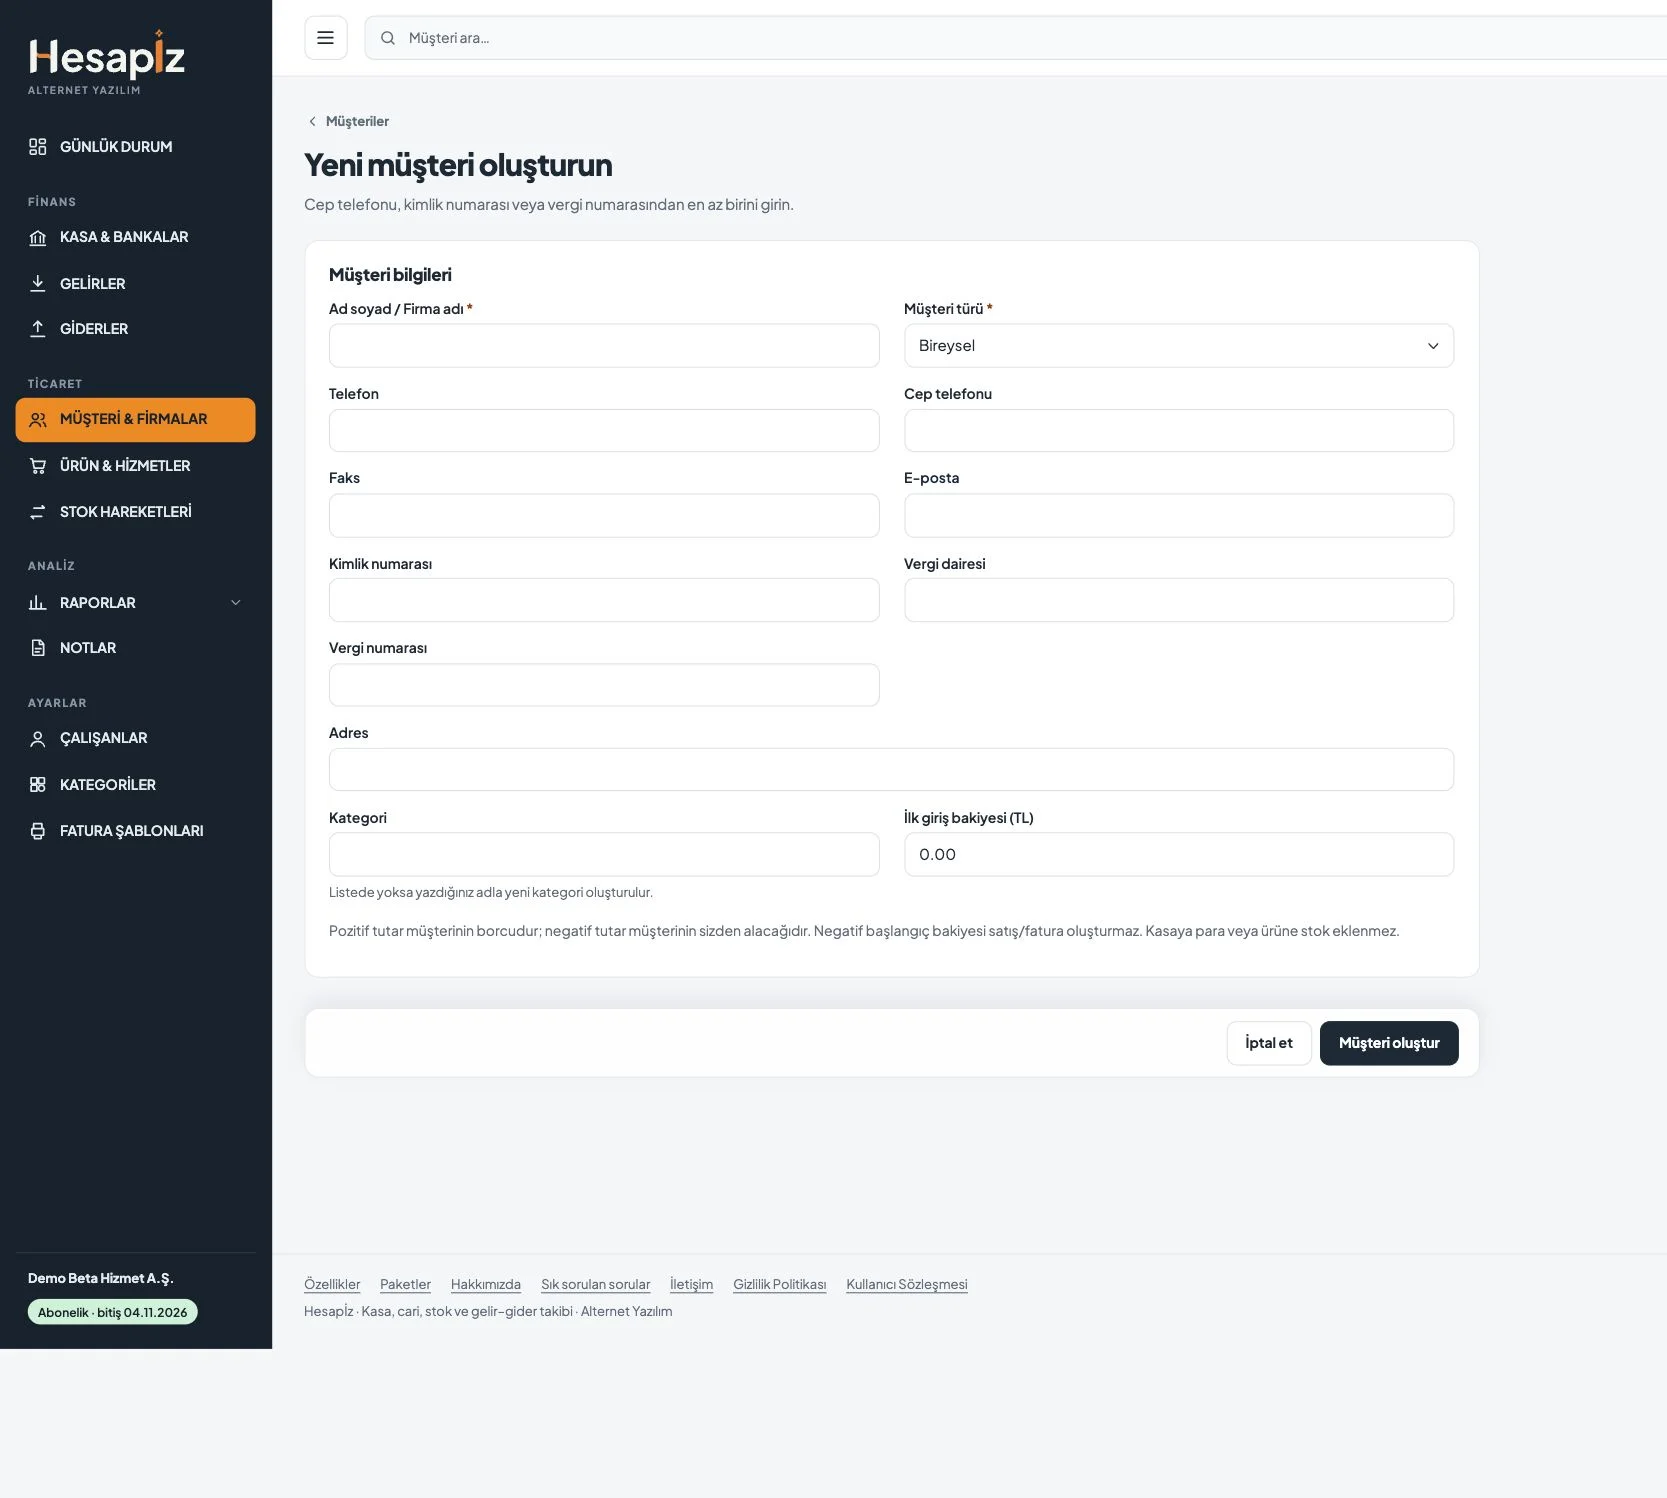Open Ürün & Hizmetler cart icon
The image size is (1667, 1498).
point(38,466)
